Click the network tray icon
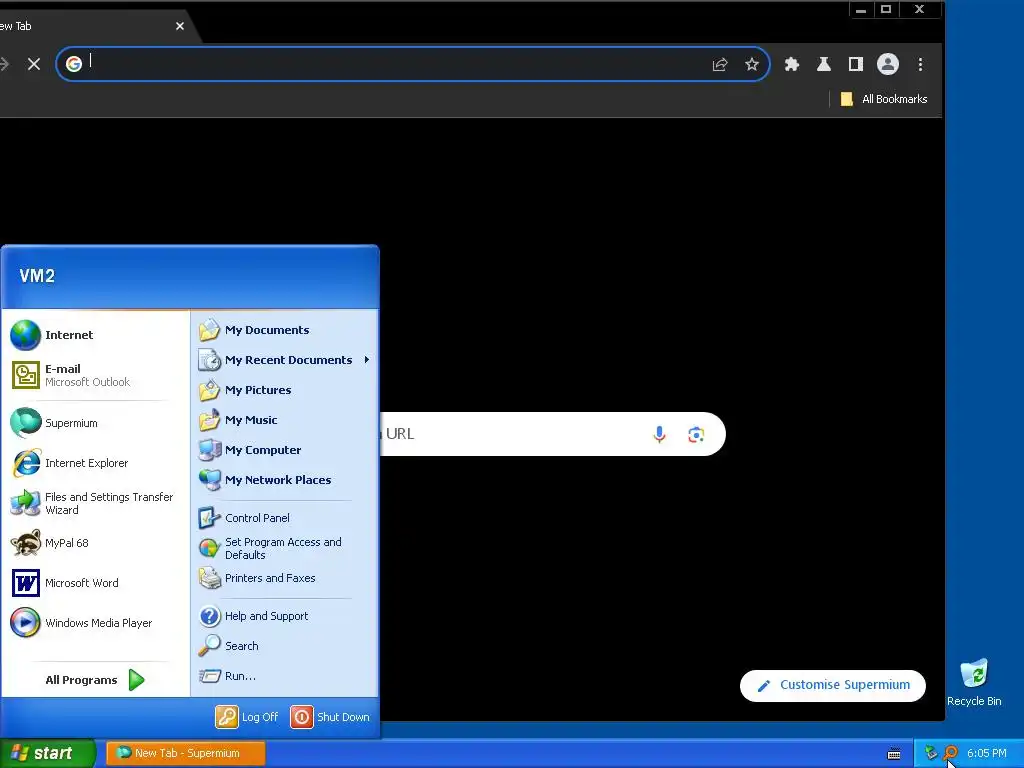This screenshot has height=768, width=1024. point(931,753)
